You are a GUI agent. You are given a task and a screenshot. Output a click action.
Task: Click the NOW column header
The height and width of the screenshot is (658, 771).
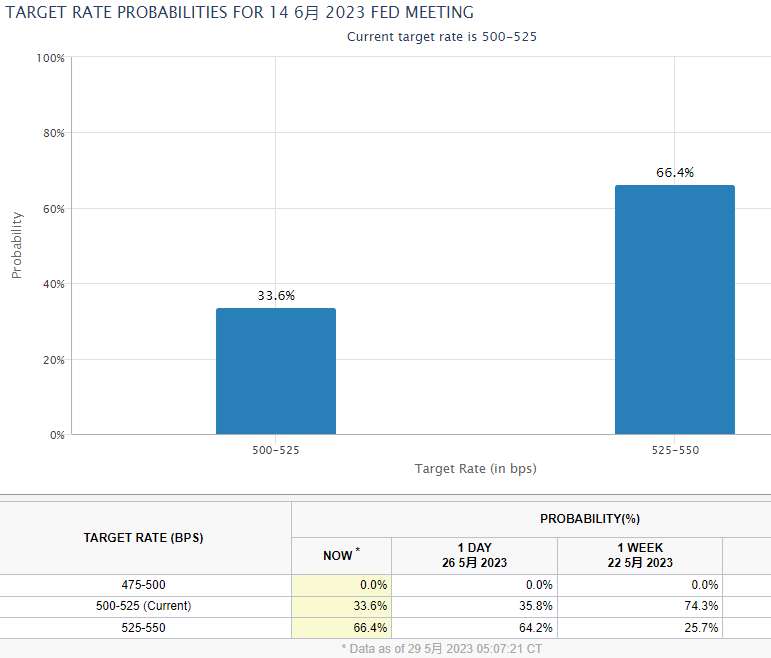point(341,555)
